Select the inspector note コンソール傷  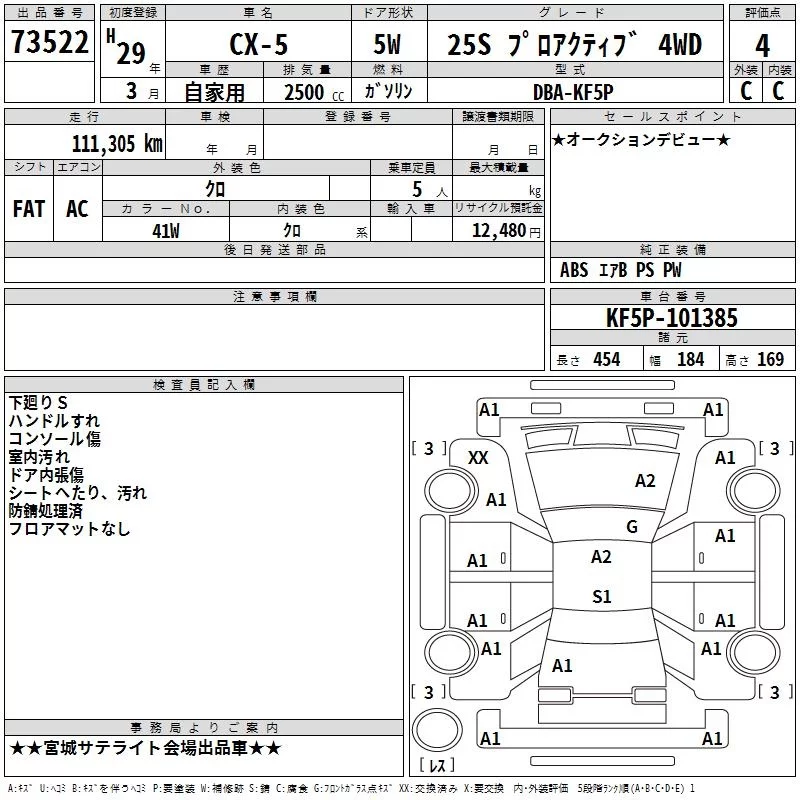pos(55,438)
